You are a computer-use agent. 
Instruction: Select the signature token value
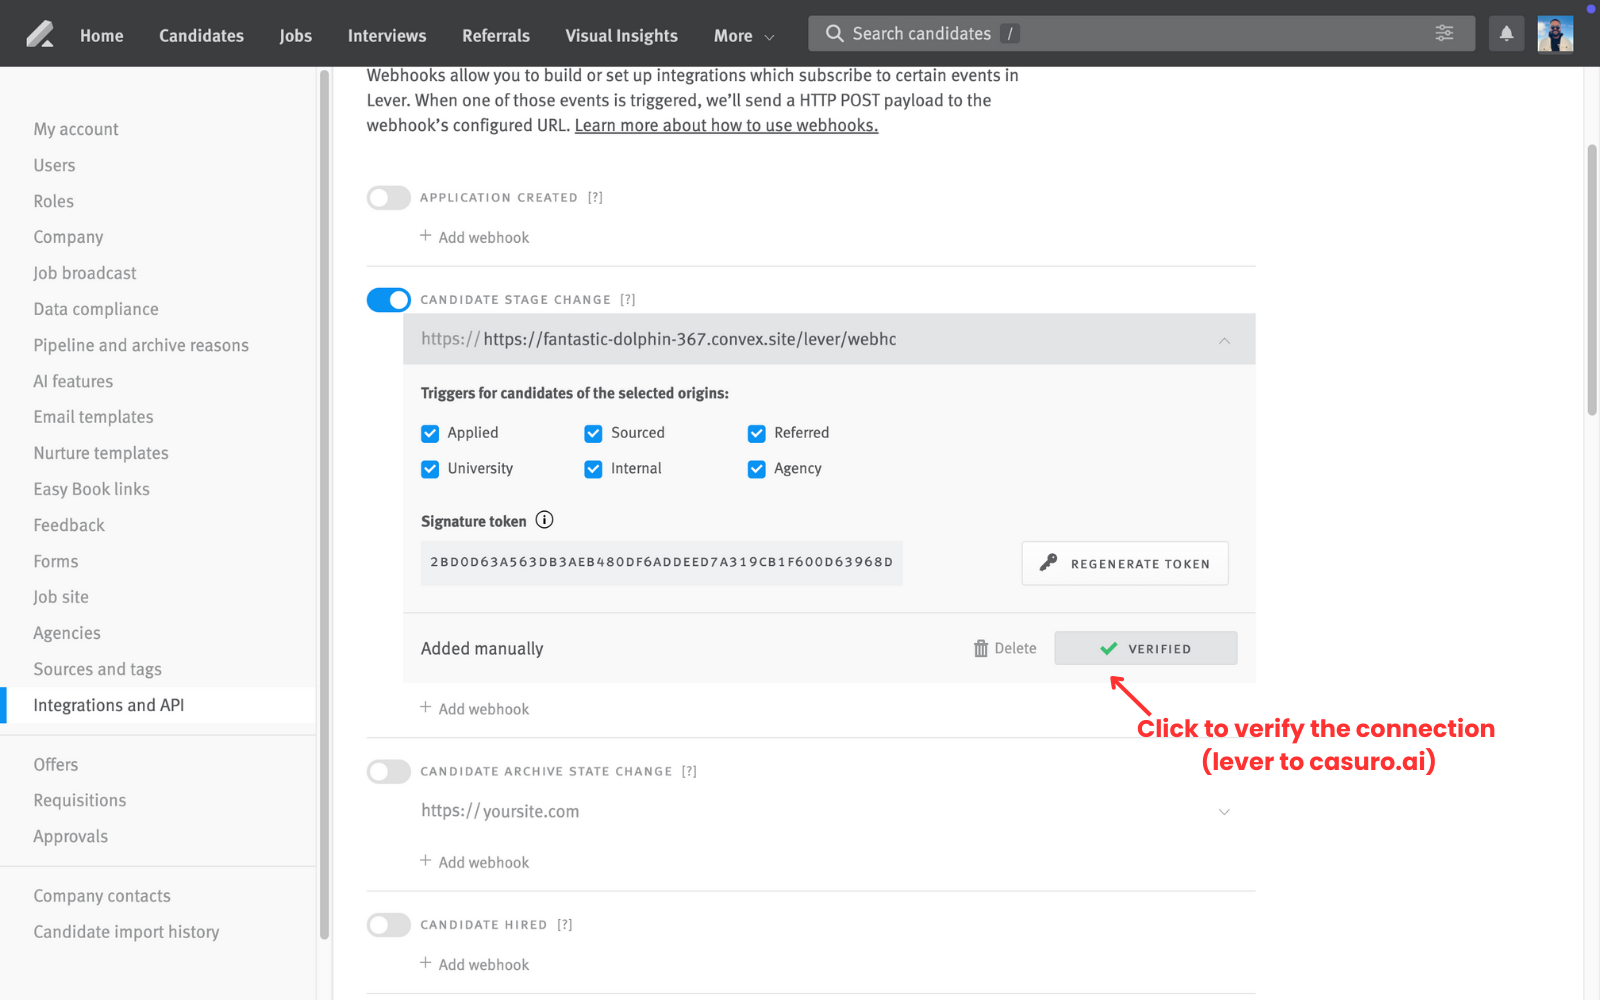point(661,562)
